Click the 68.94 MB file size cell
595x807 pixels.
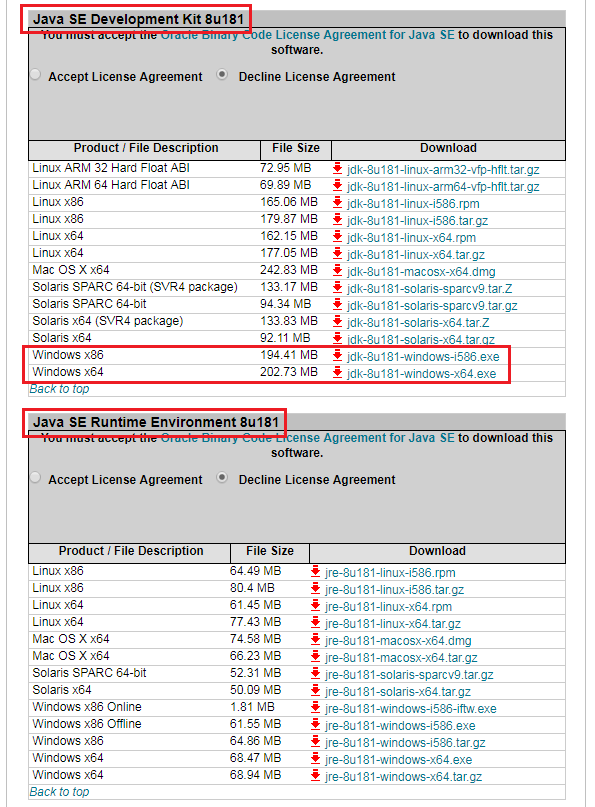[255, 775]
